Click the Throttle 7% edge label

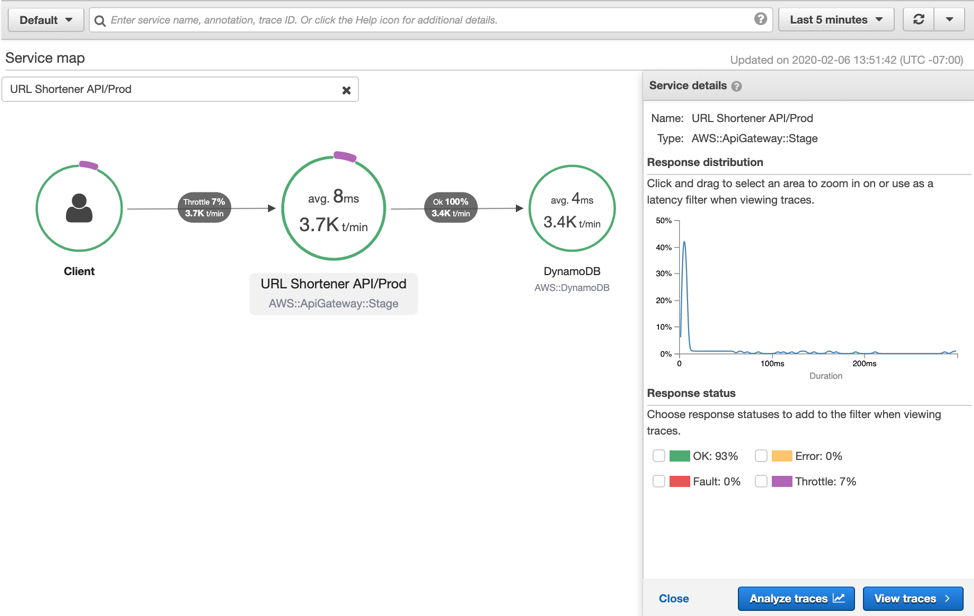click(204, 207)
